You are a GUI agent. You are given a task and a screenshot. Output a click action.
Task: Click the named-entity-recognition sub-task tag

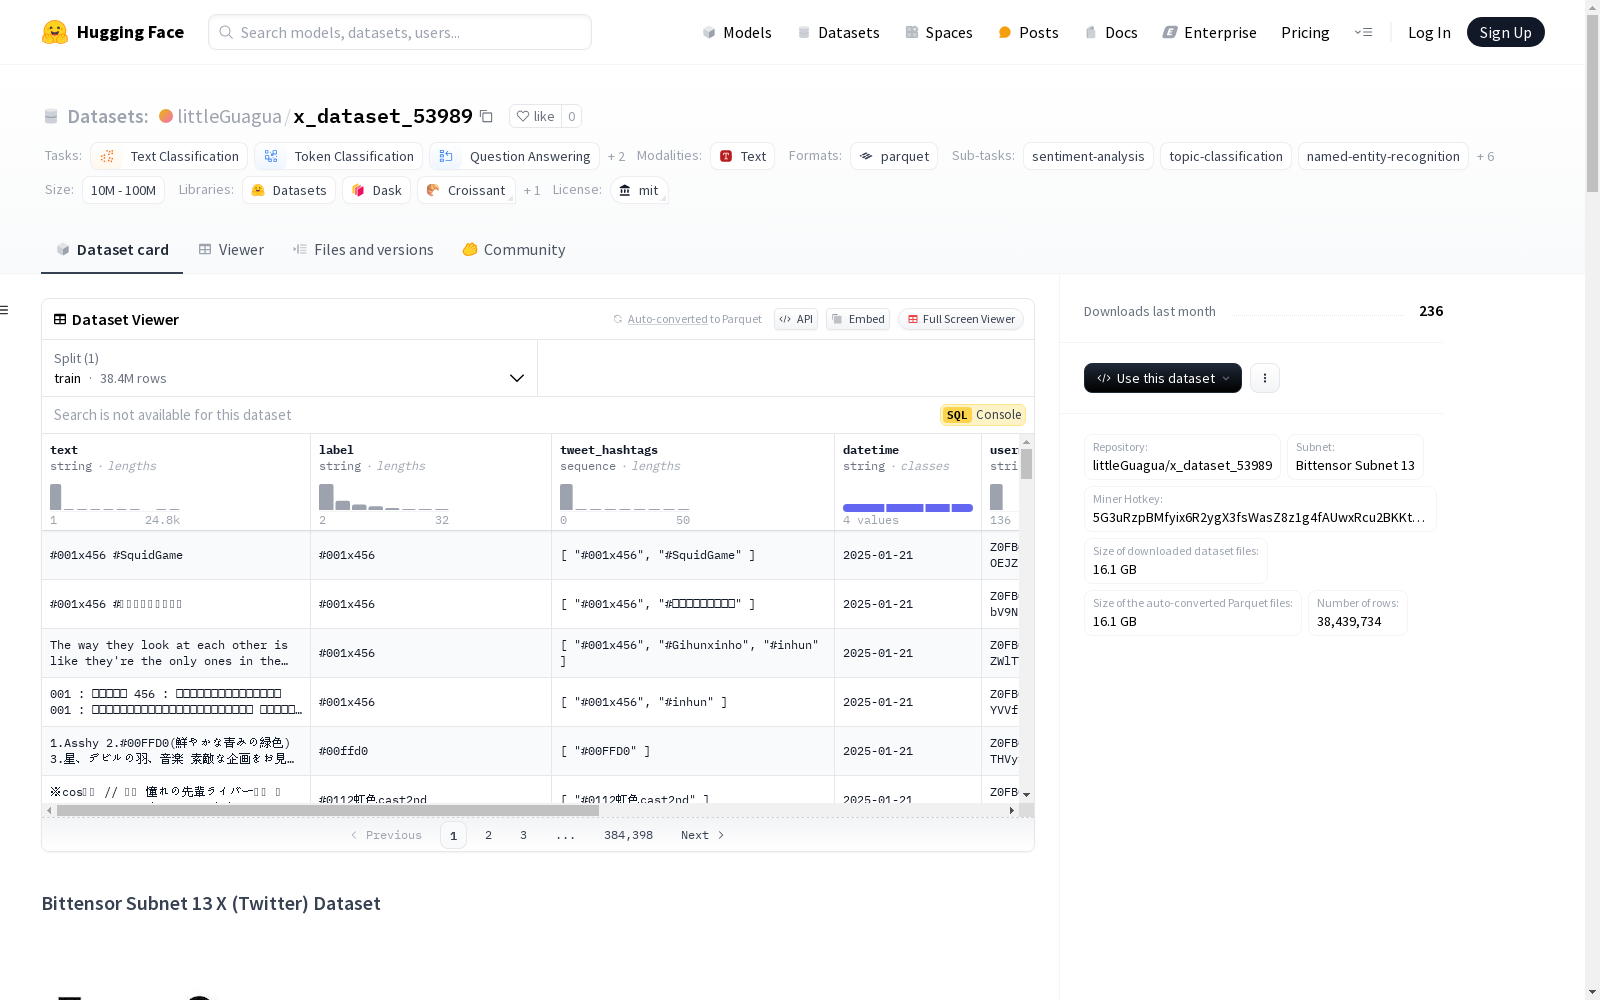click(1383, 156)
